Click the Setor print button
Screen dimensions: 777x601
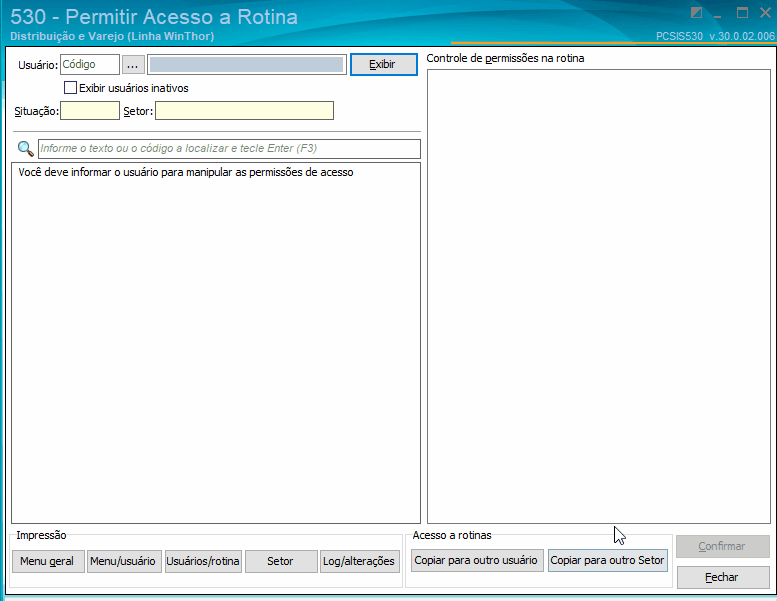pyautogui.click(x=281, y=561)
